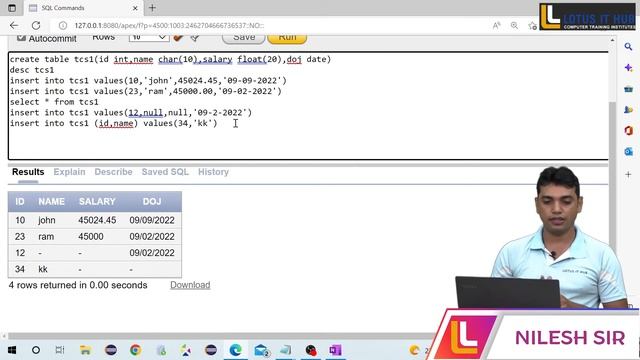Download the query results

point(190,285)
